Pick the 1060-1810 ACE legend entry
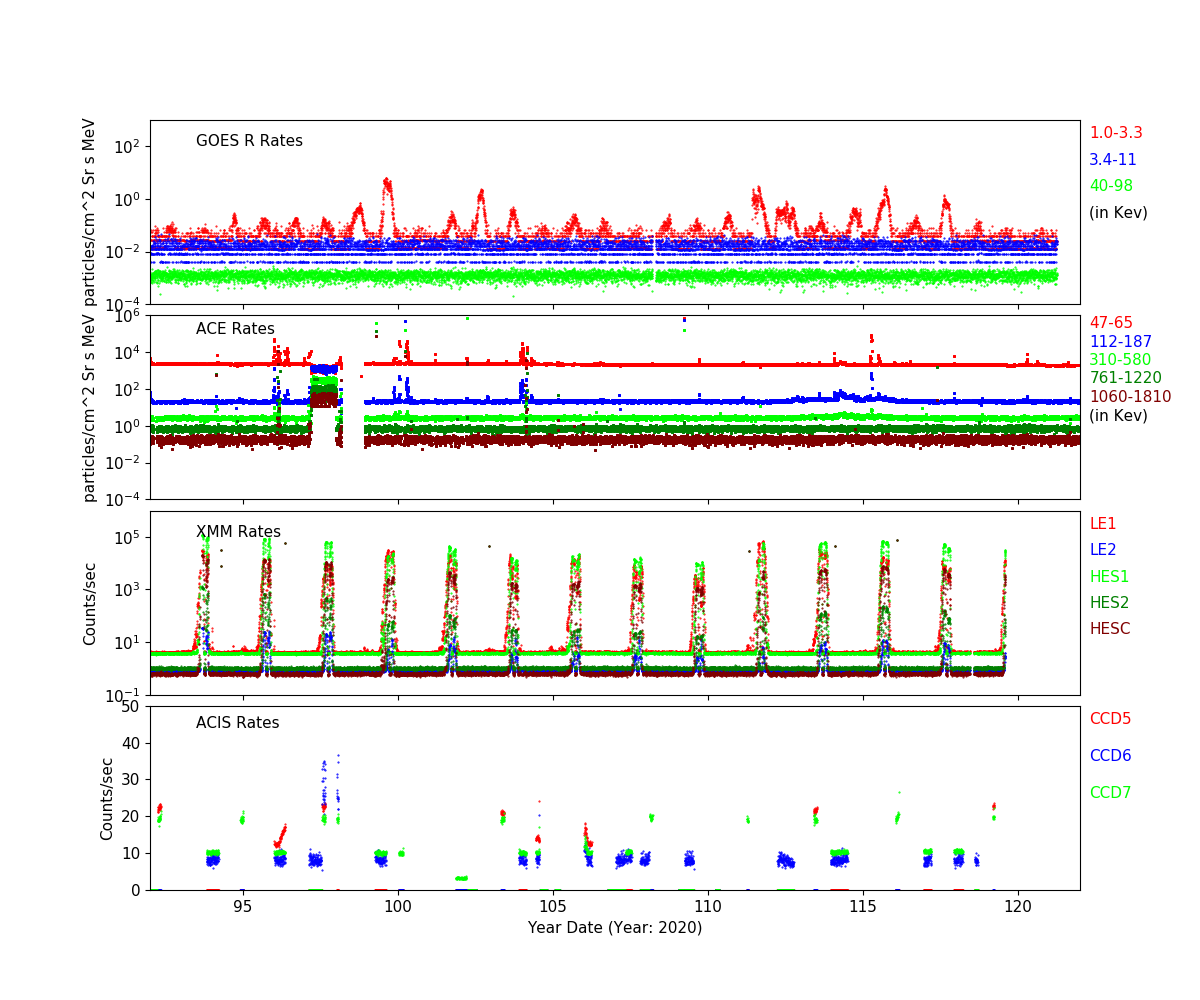 click(x=1130, y=397)
